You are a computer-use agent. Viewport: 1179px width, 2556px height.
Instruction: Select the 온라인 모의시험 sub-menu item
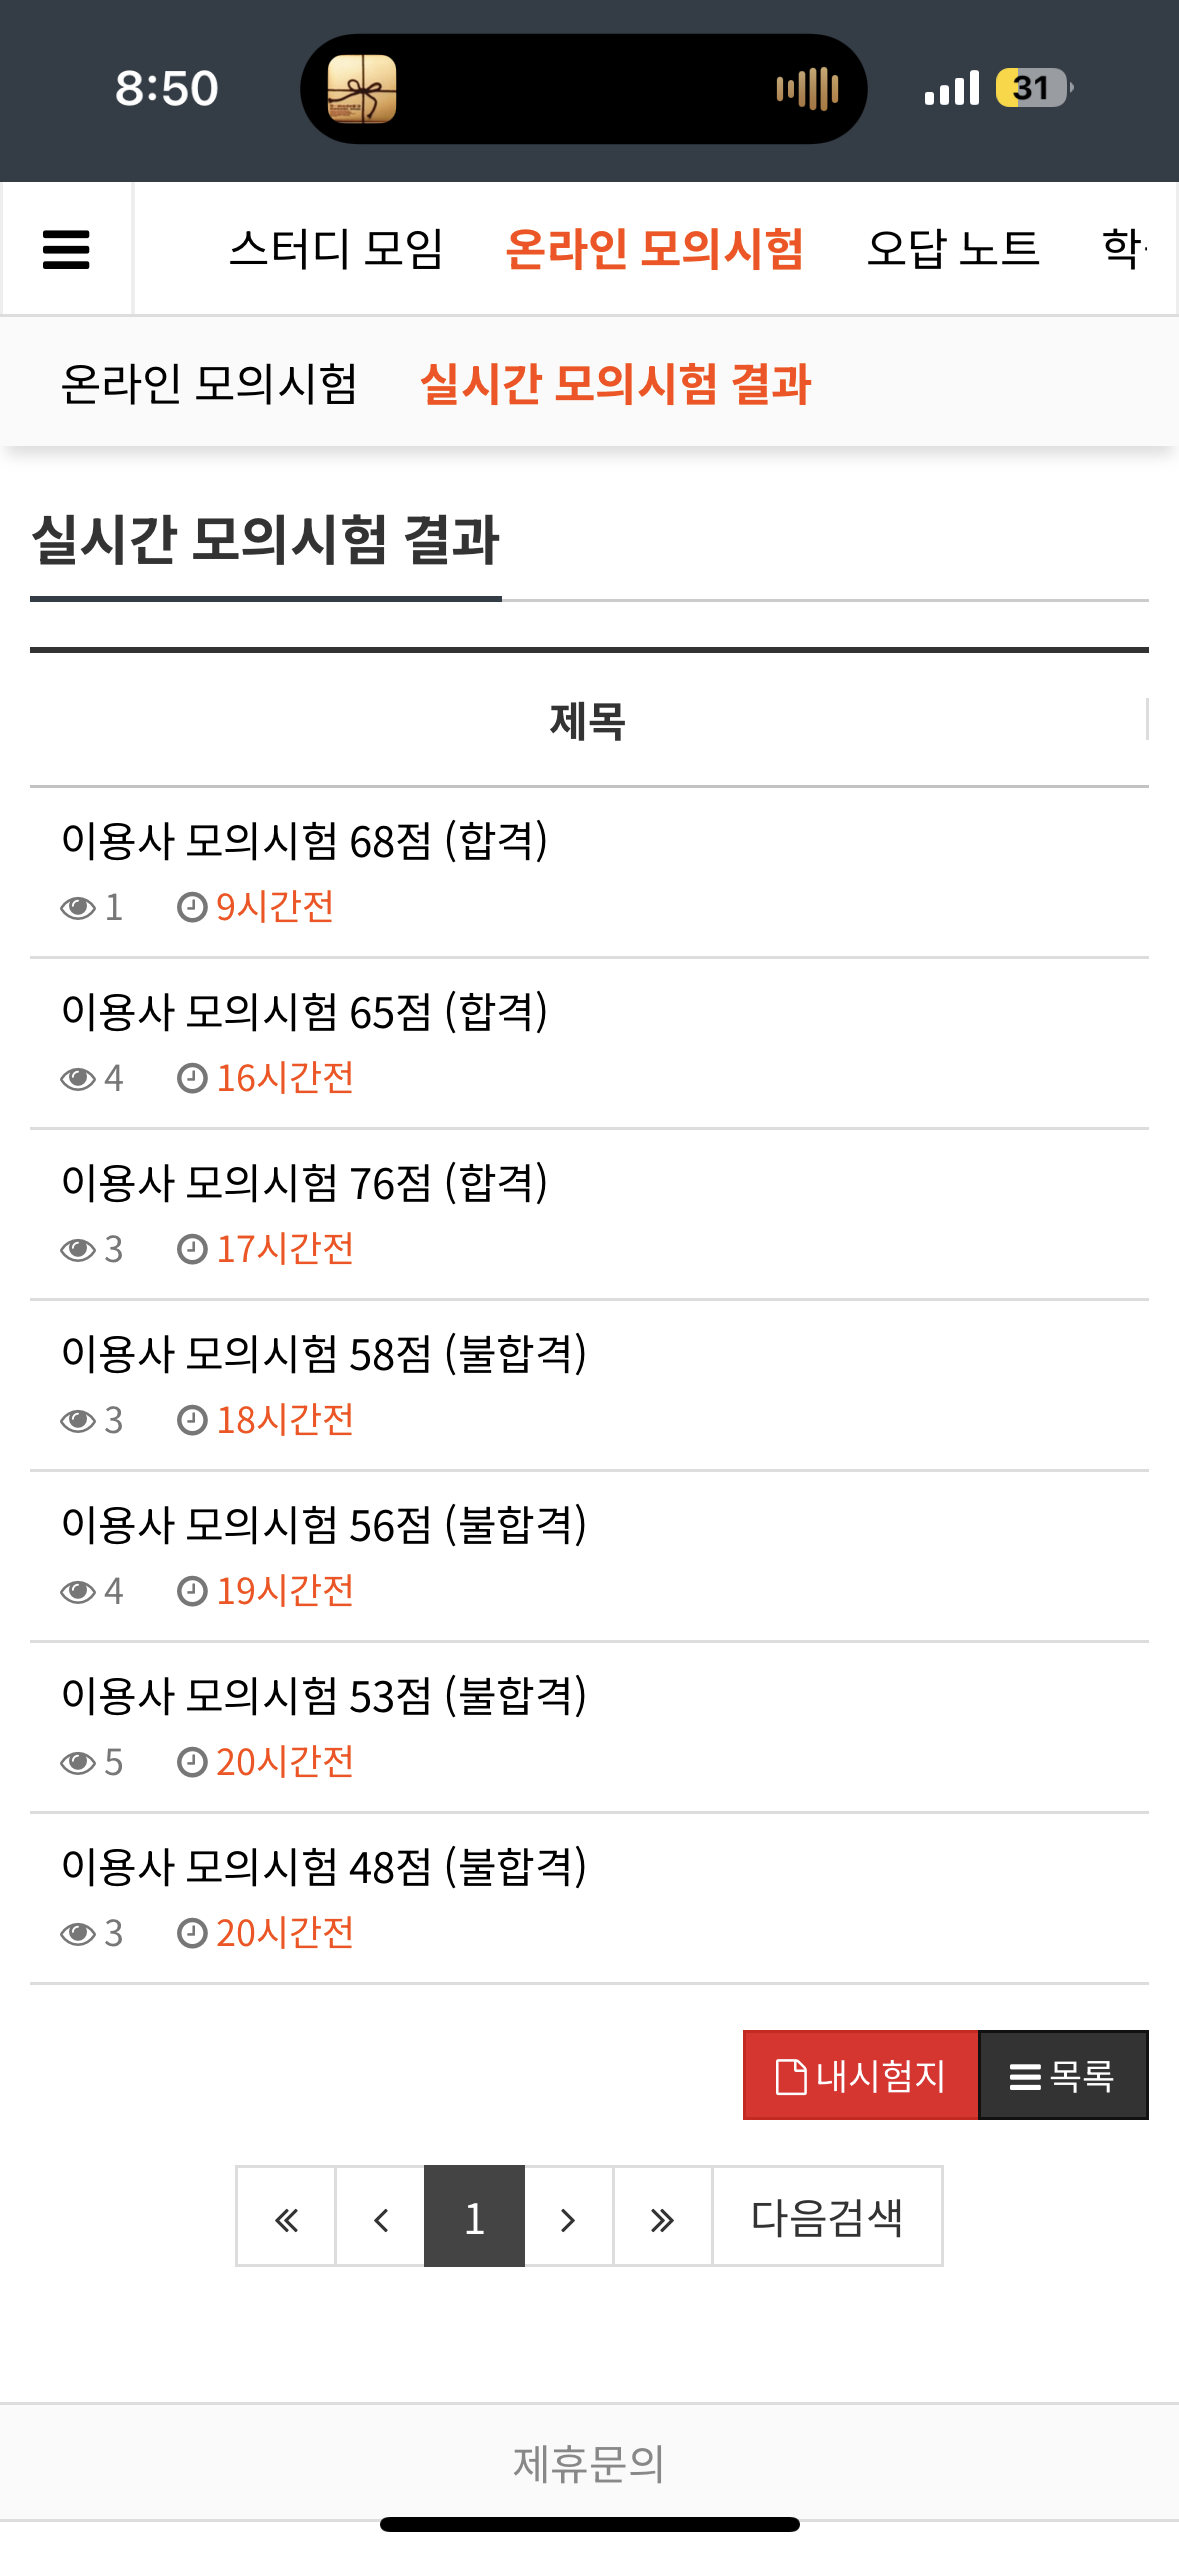click(209, 384)
